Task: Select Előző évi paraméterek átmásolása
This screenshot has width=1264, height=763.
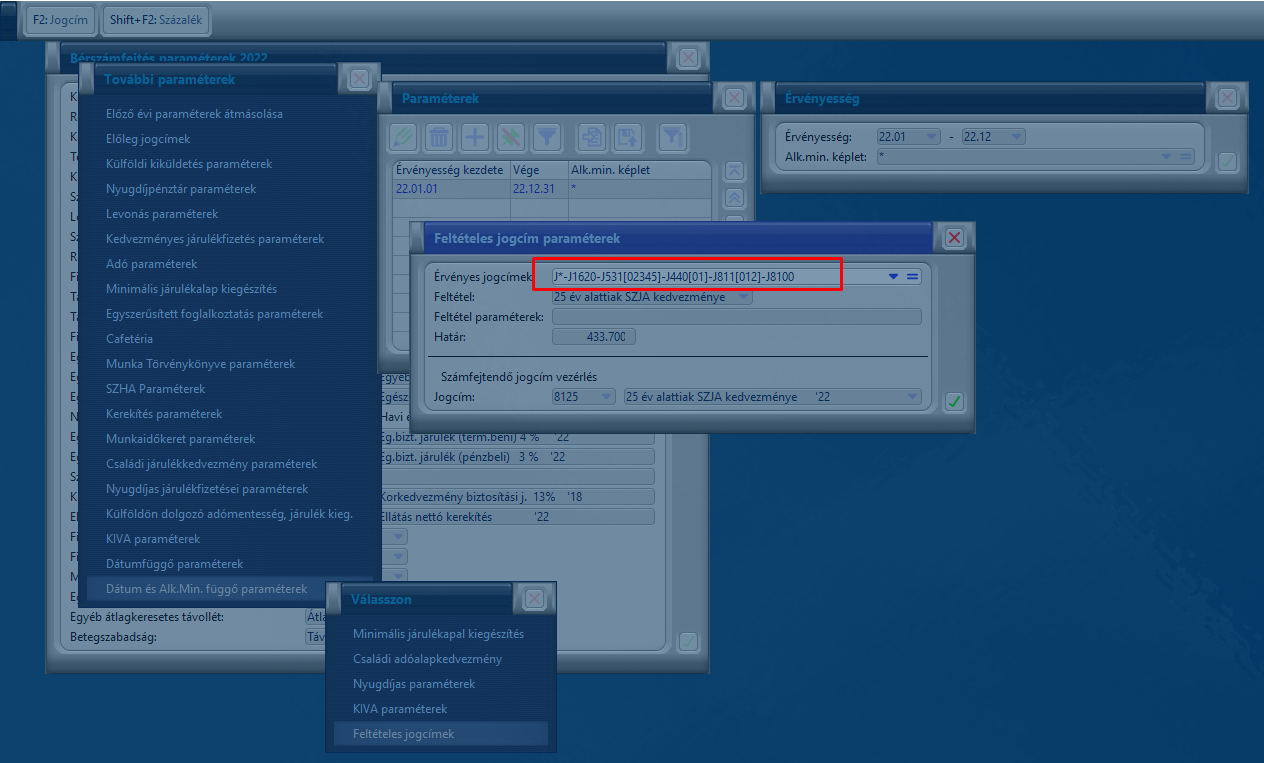Action: (x=194, y=114)
